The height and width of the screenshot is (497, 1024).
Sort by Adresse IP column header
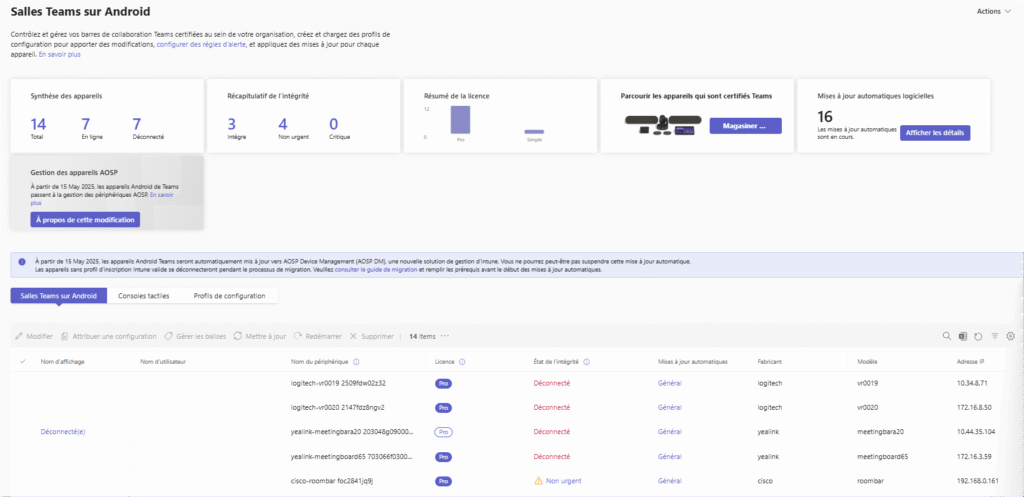tap(970, 362)
